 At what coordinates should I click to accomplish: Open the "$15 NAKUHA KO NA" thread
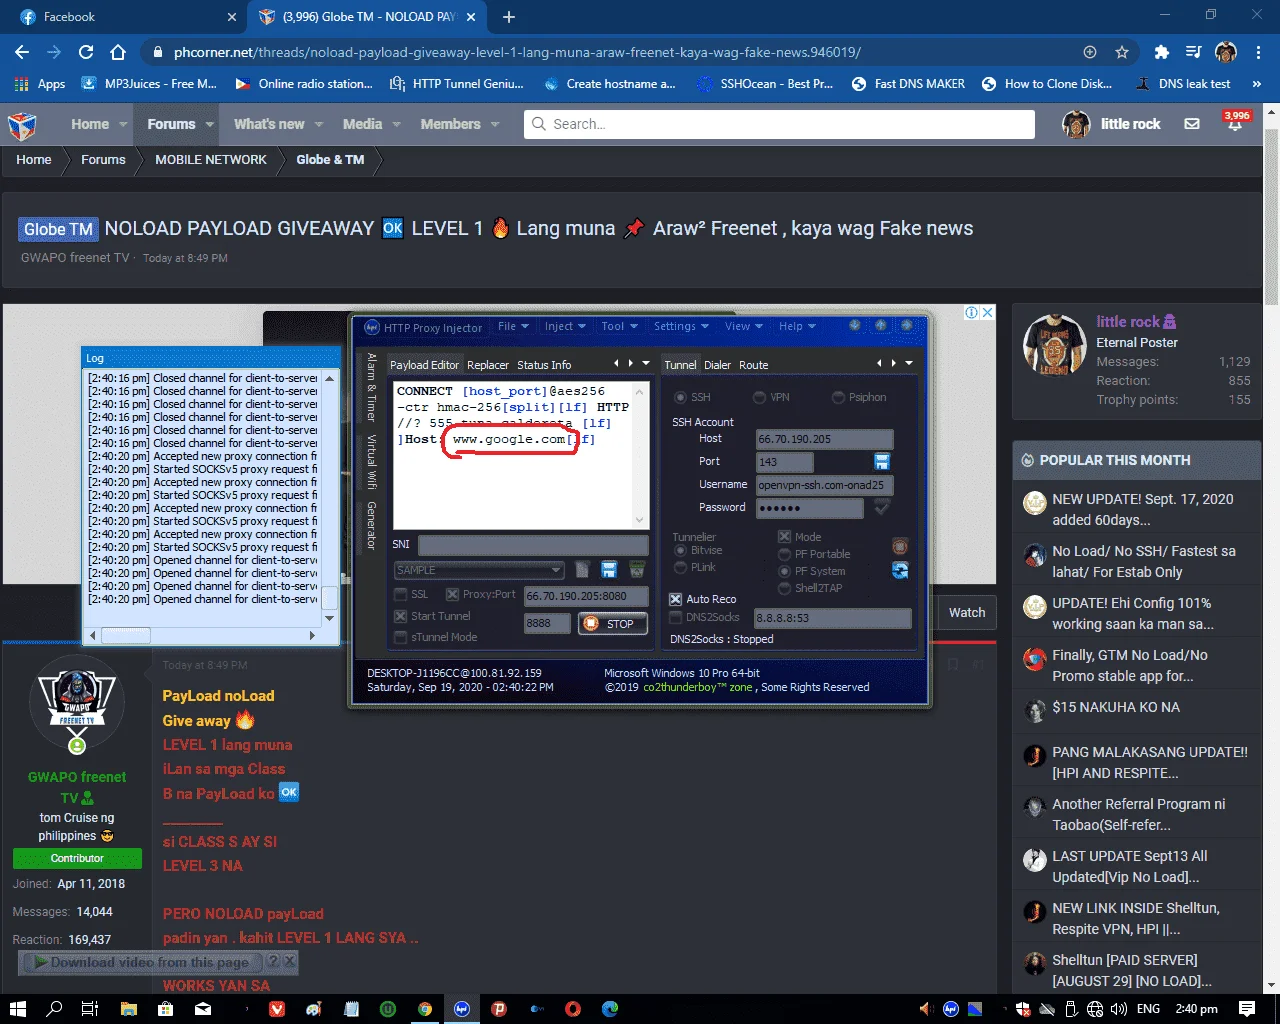click(1116, 707)
